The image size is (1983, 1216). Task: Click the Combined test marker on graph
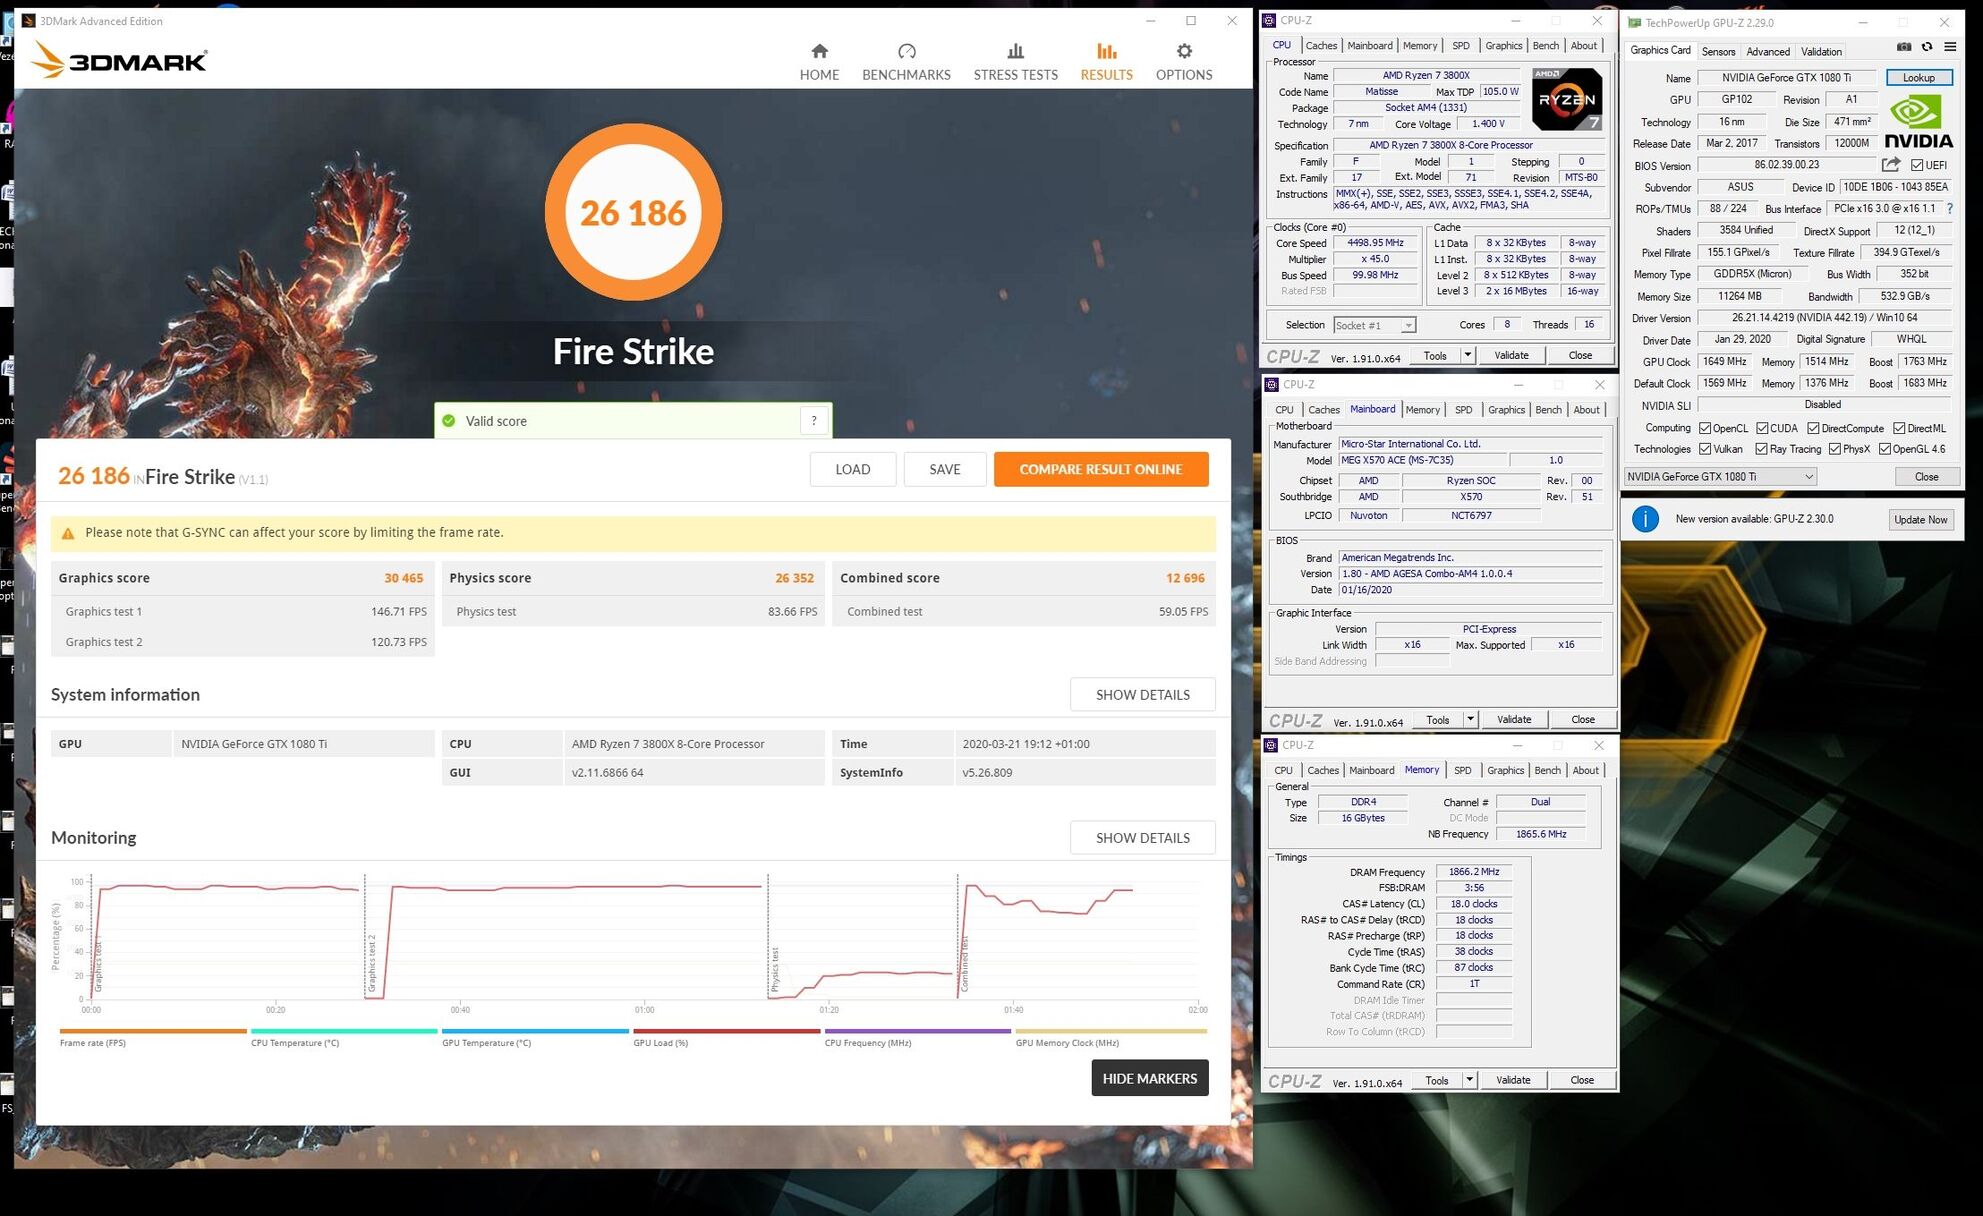(x=964, y=965)
